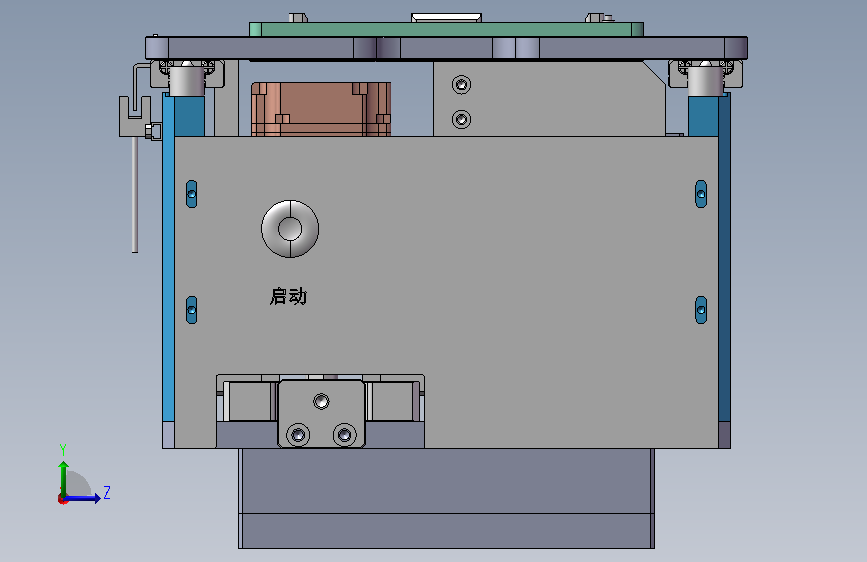Select the upper-left blue slot screw
The width and height of the screenshot is (867, 562).
coord(191,194)
